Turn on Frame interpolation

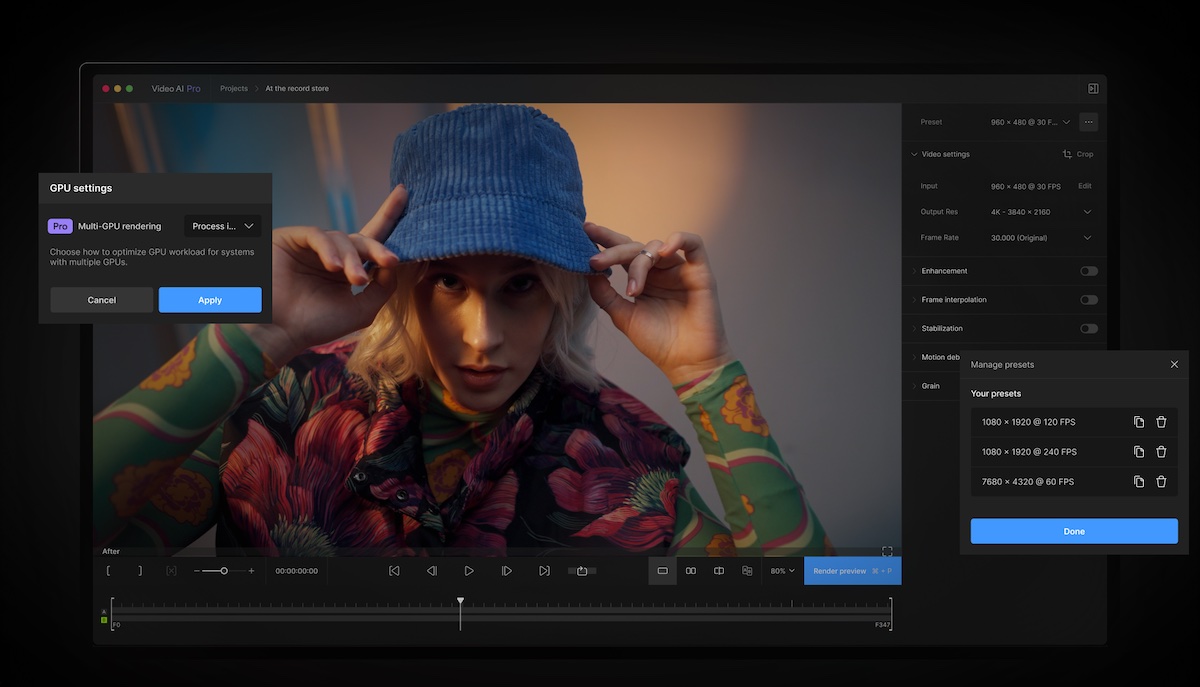click(x=1087, y=299)
